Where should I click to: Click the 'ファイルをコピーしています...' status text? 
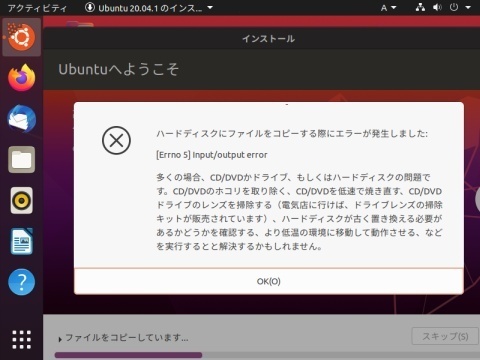click(x=127, y=338)
